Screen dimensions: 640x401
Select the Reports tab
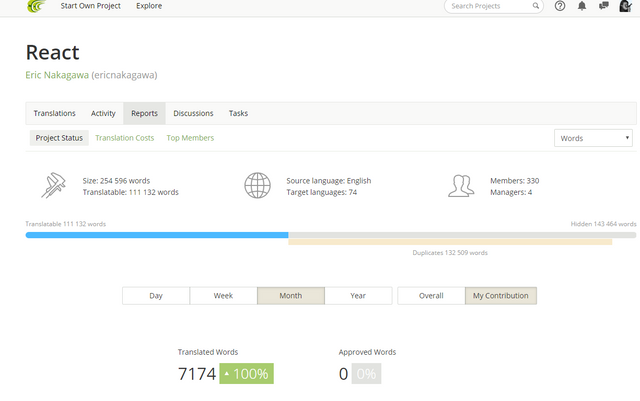pos(144,113)
